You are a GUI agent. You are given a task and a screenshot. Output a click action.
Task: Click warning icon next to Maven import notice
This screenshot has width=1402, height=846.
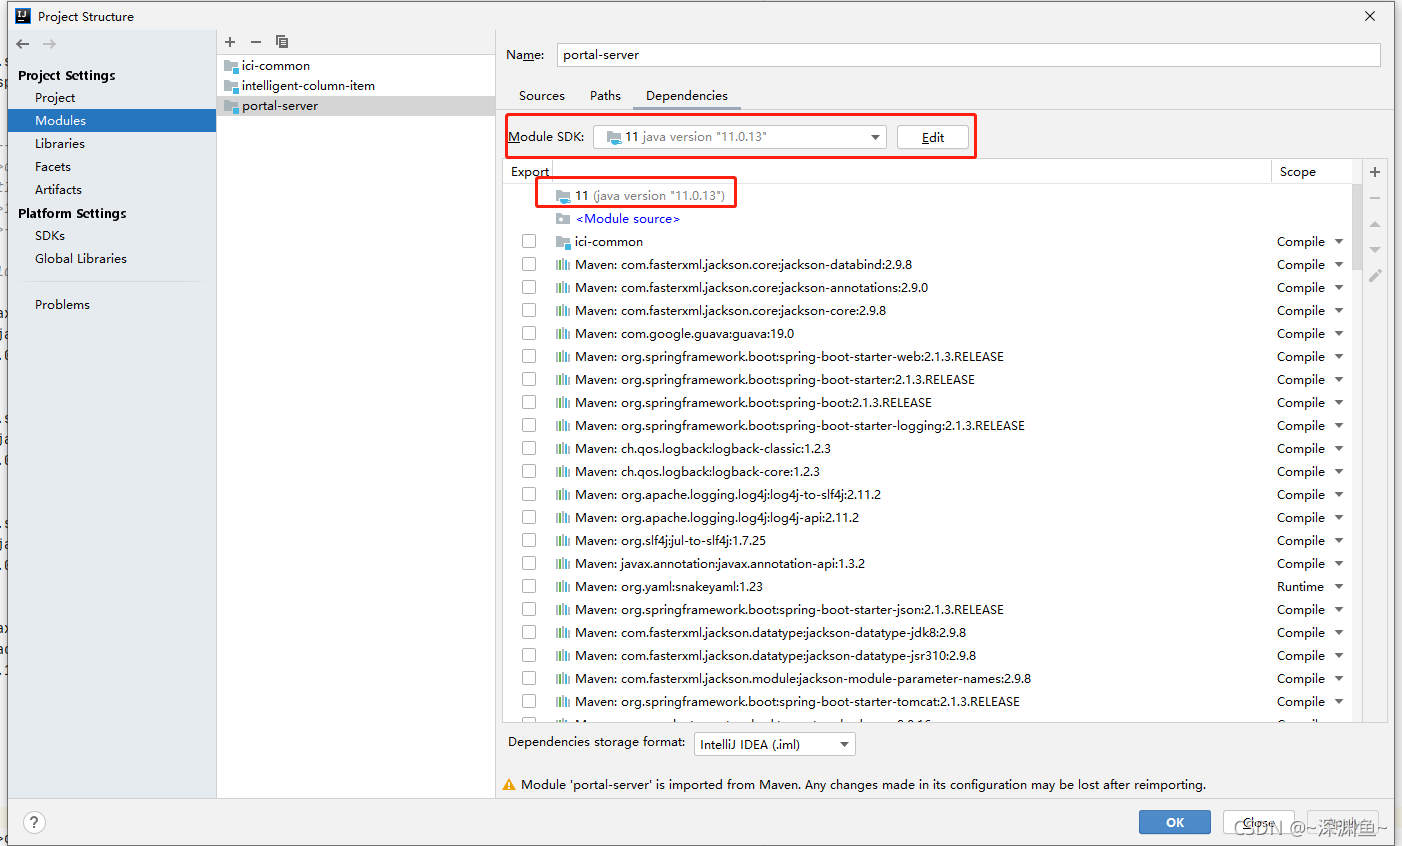[x=509, y=785]
